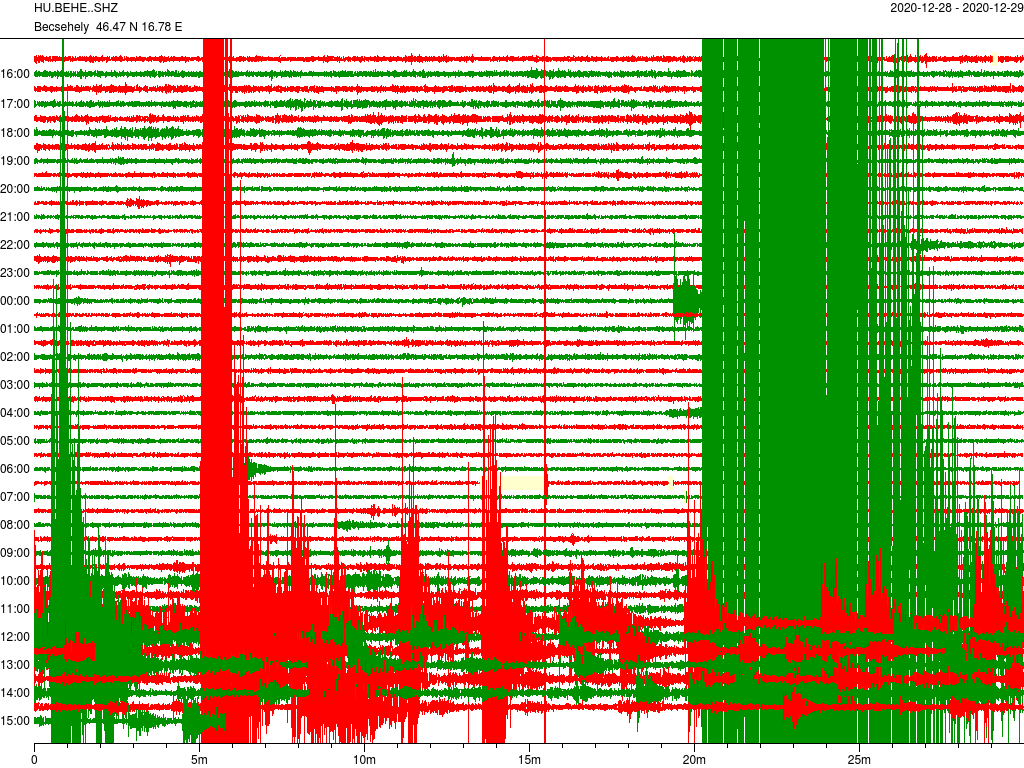The height and width of the screenshot is (768, 1024).
Task: Select the 16:00 hour label
Action: point(15,74)
